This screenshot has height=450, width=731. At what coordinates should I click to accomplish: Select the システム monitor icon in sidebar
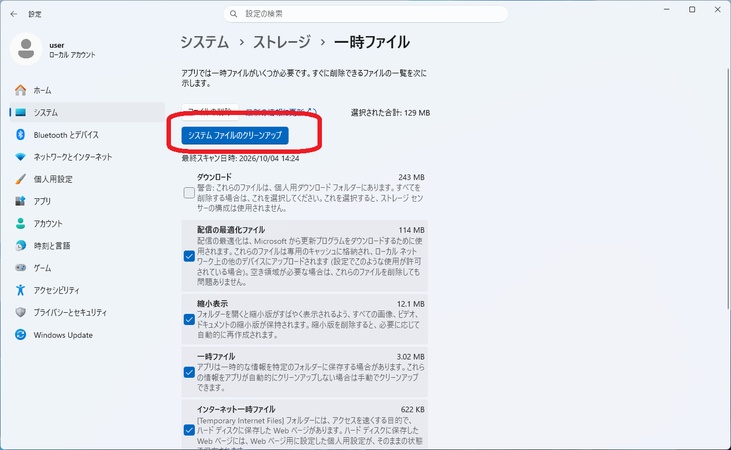point(21,112)
